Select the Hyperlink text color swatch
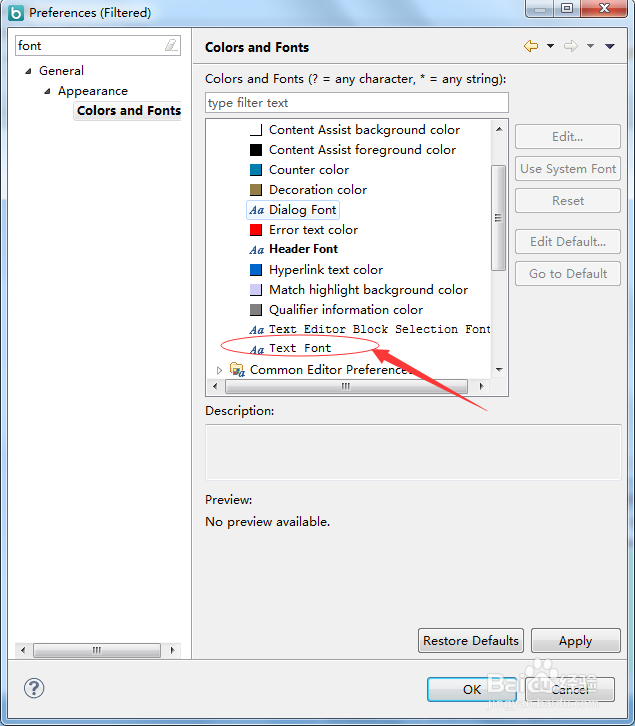The height and width of the screenshot is (726, 635). tap(256, 269)
